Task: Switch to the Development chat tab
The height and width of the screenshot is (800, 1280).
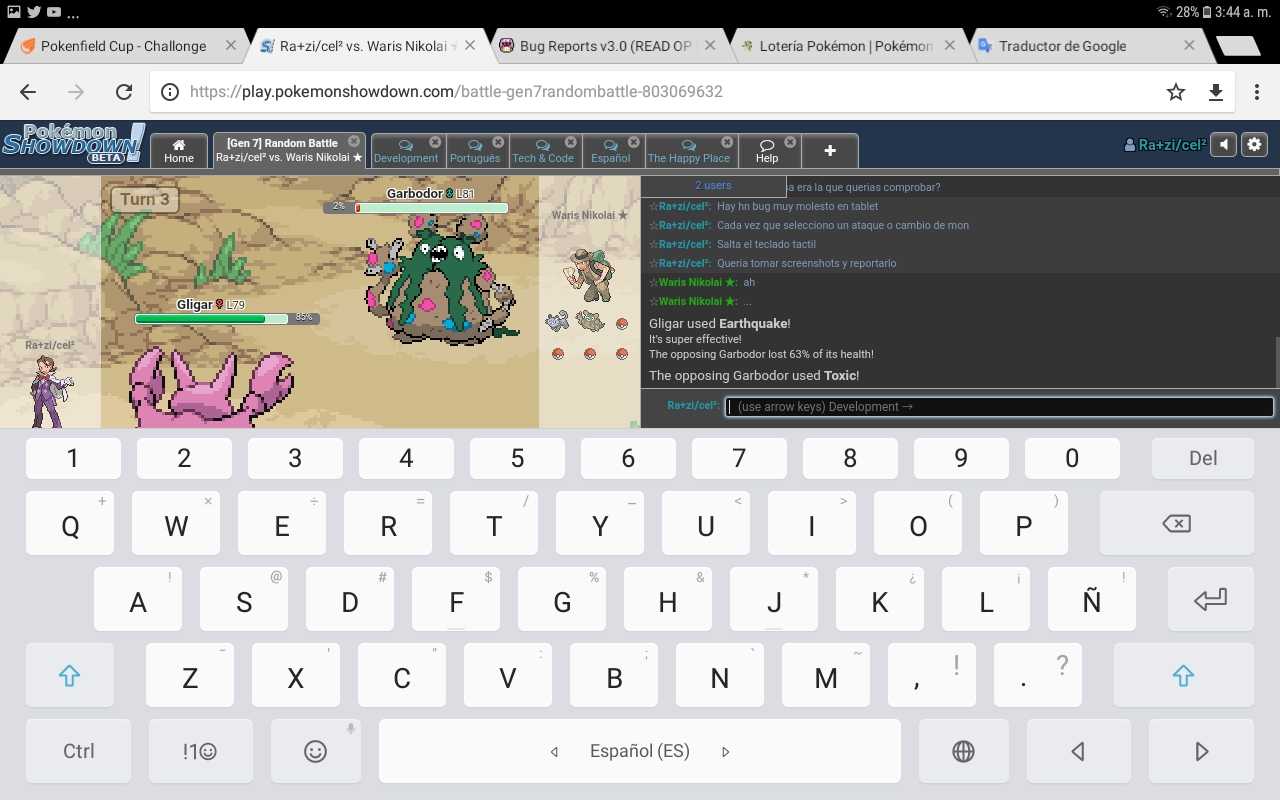Action: point(406,151)
